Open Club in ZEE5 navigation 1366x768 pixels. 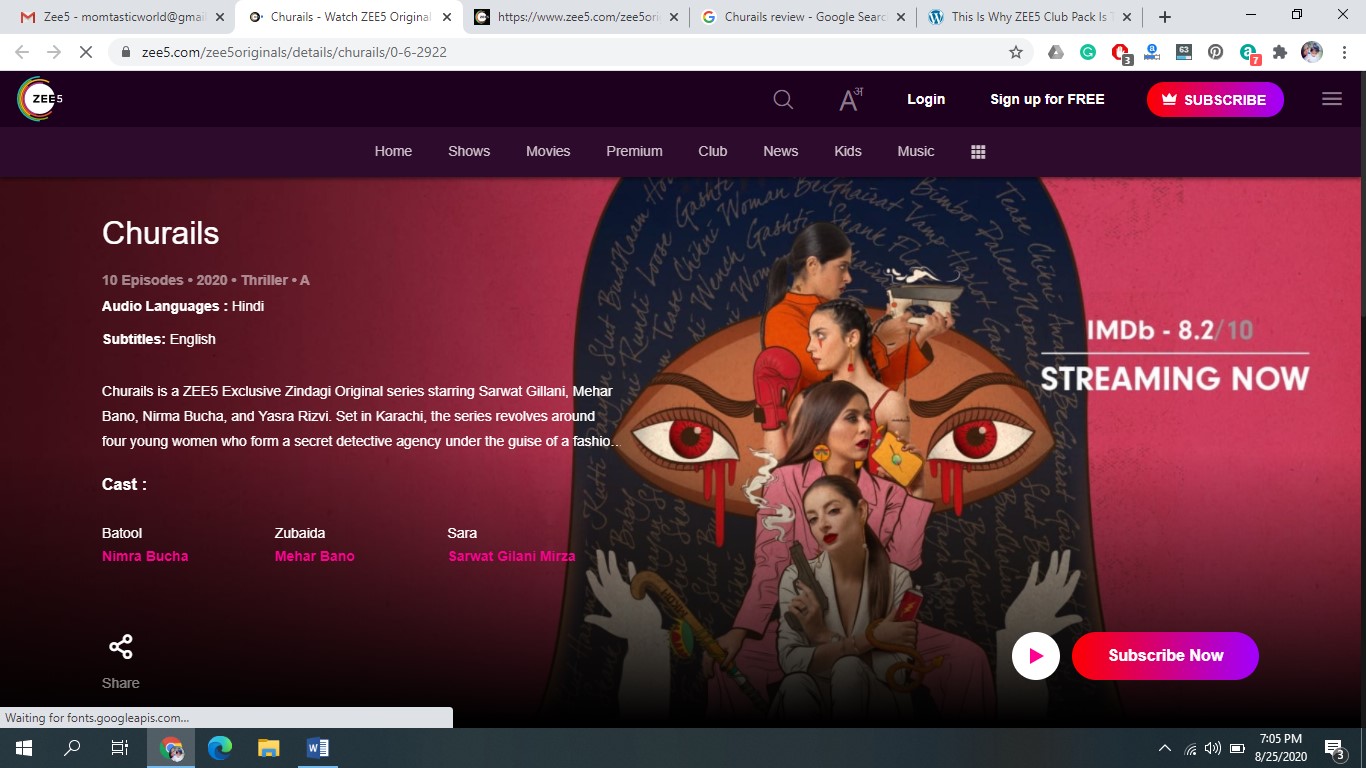pyautogui.click(x=712, y=151)
